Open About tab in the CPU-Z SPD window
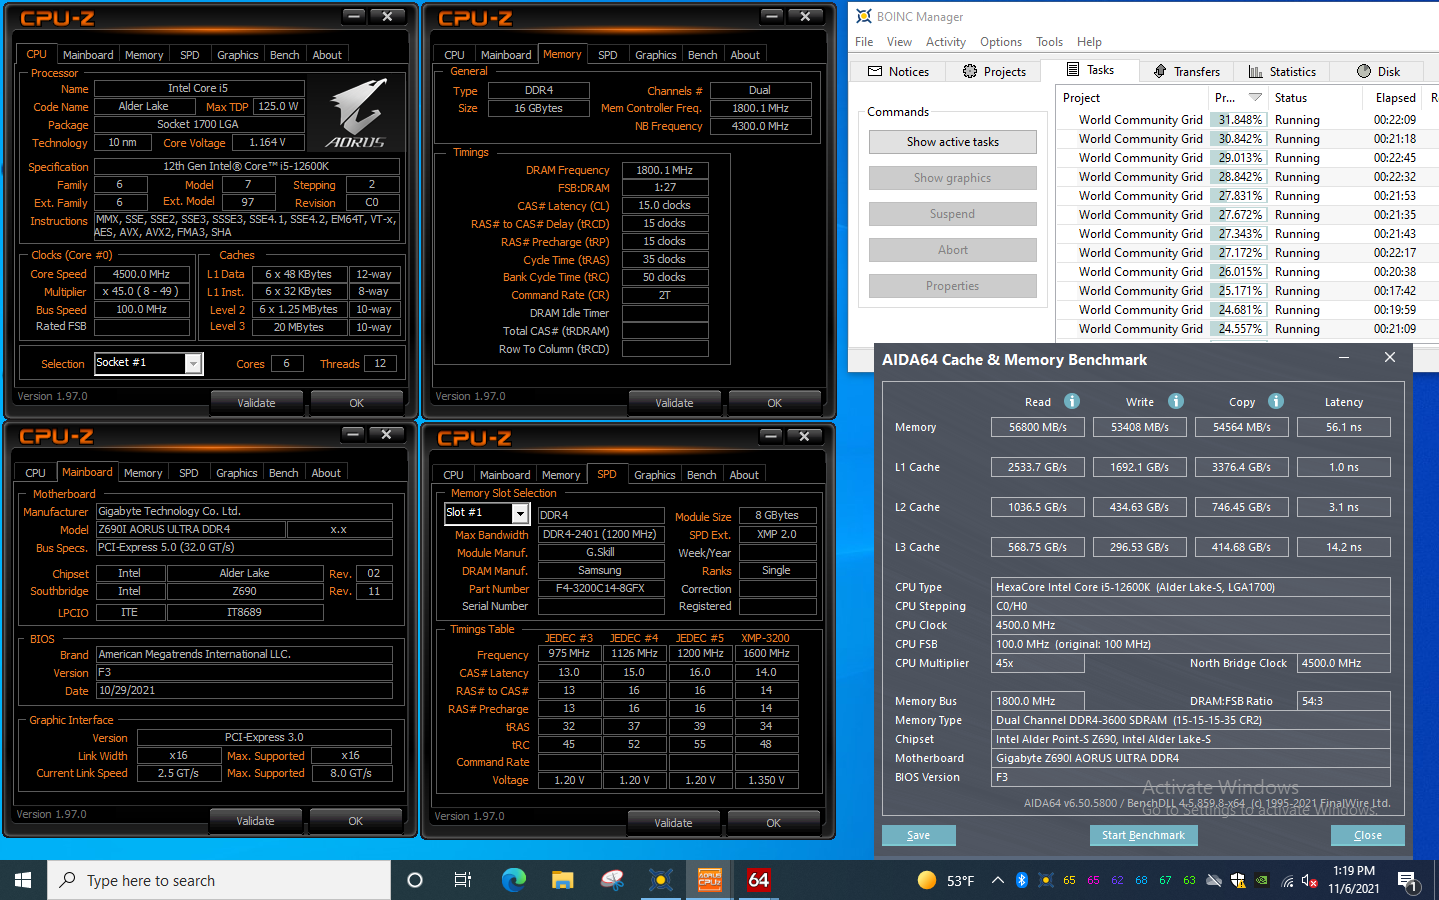Screen dimensions: 1439x900 pos(744,475)
